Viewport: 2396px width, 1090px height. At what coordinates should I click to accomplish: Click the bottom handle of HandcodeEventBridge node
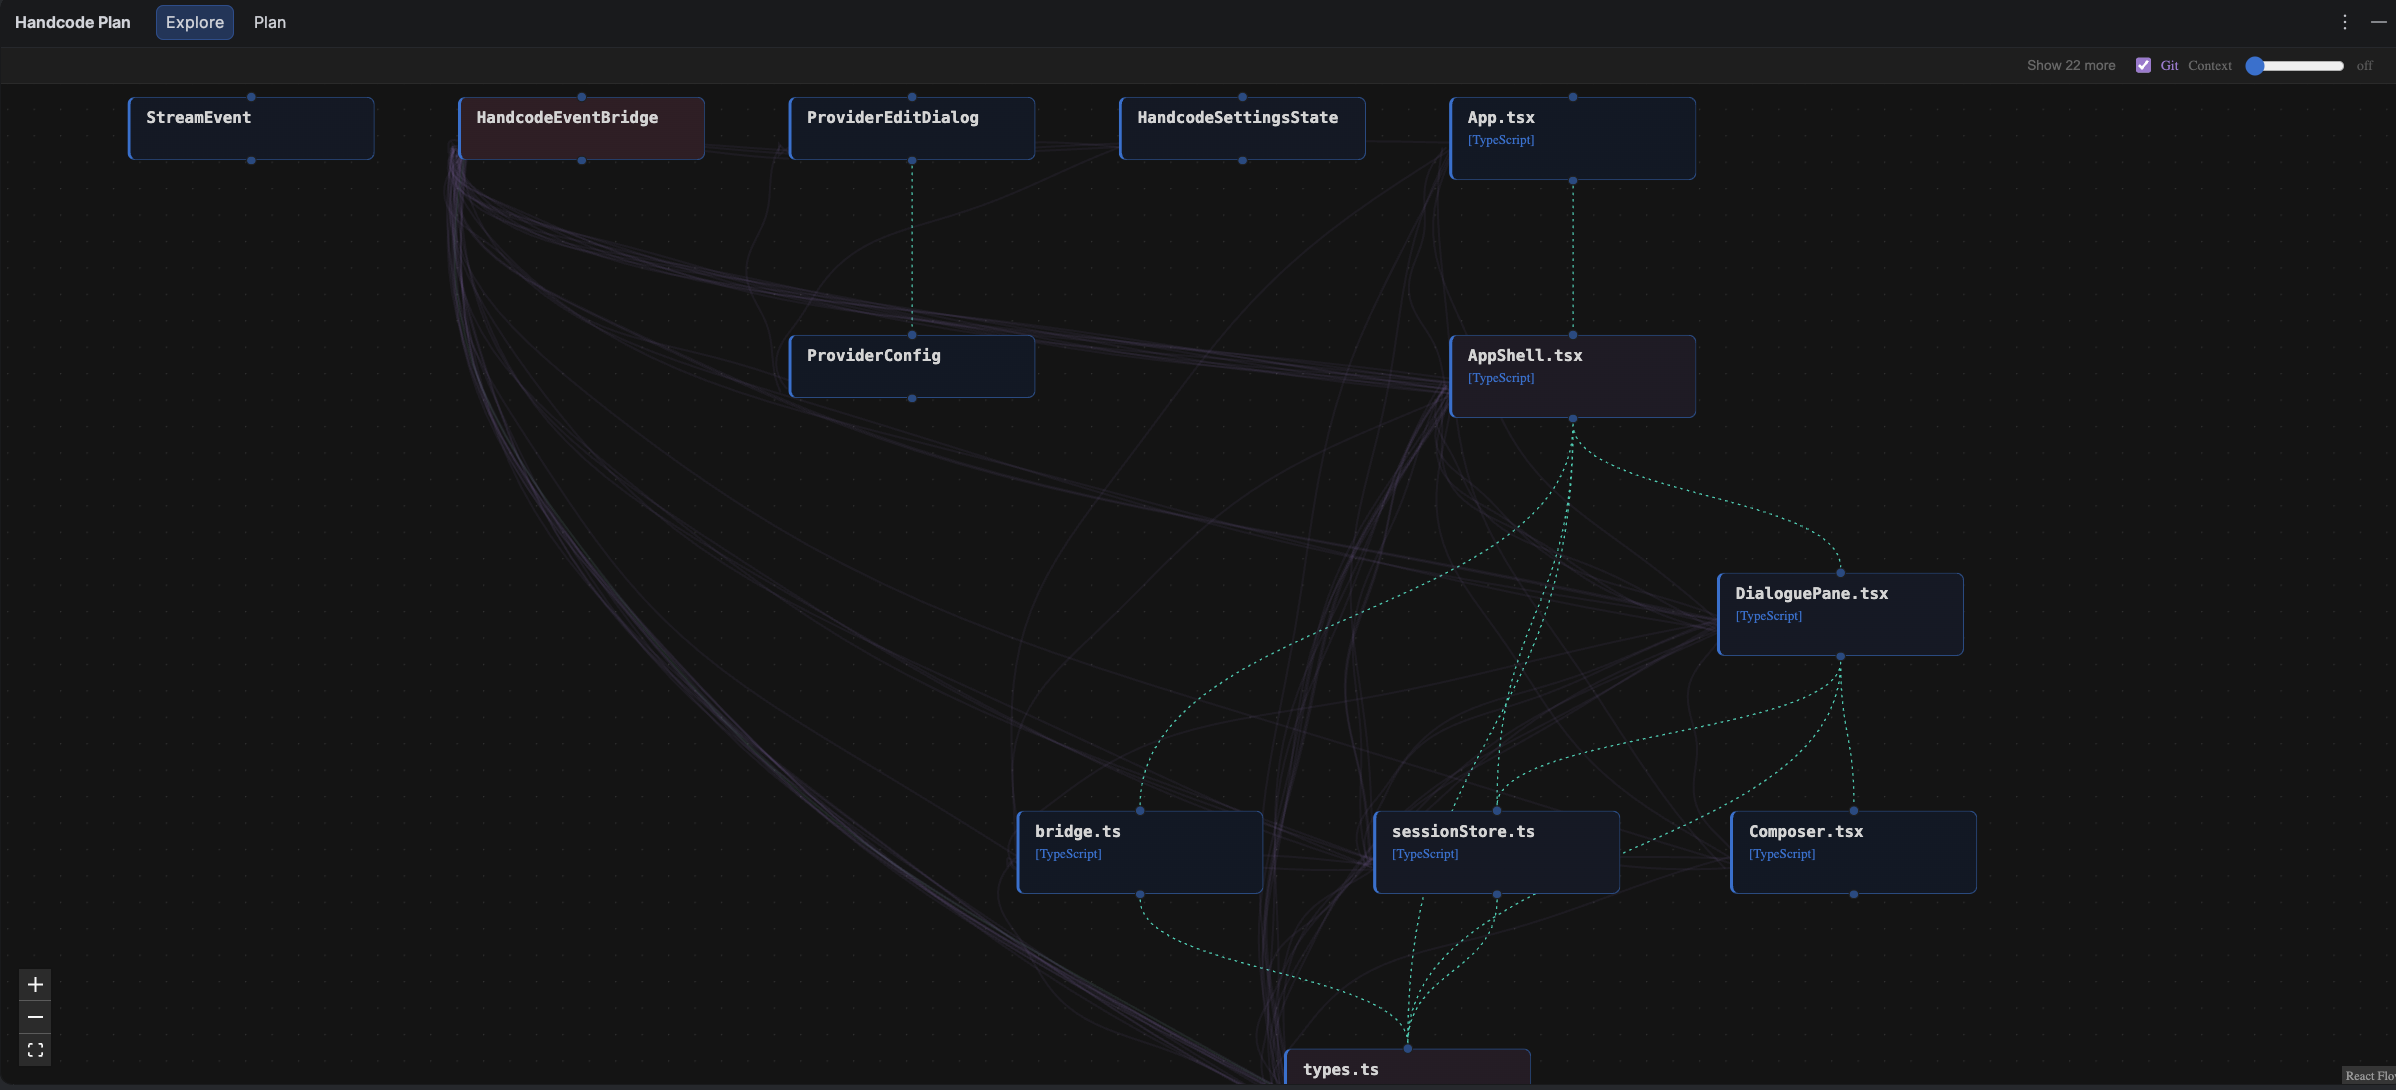[x=581, y=160]
